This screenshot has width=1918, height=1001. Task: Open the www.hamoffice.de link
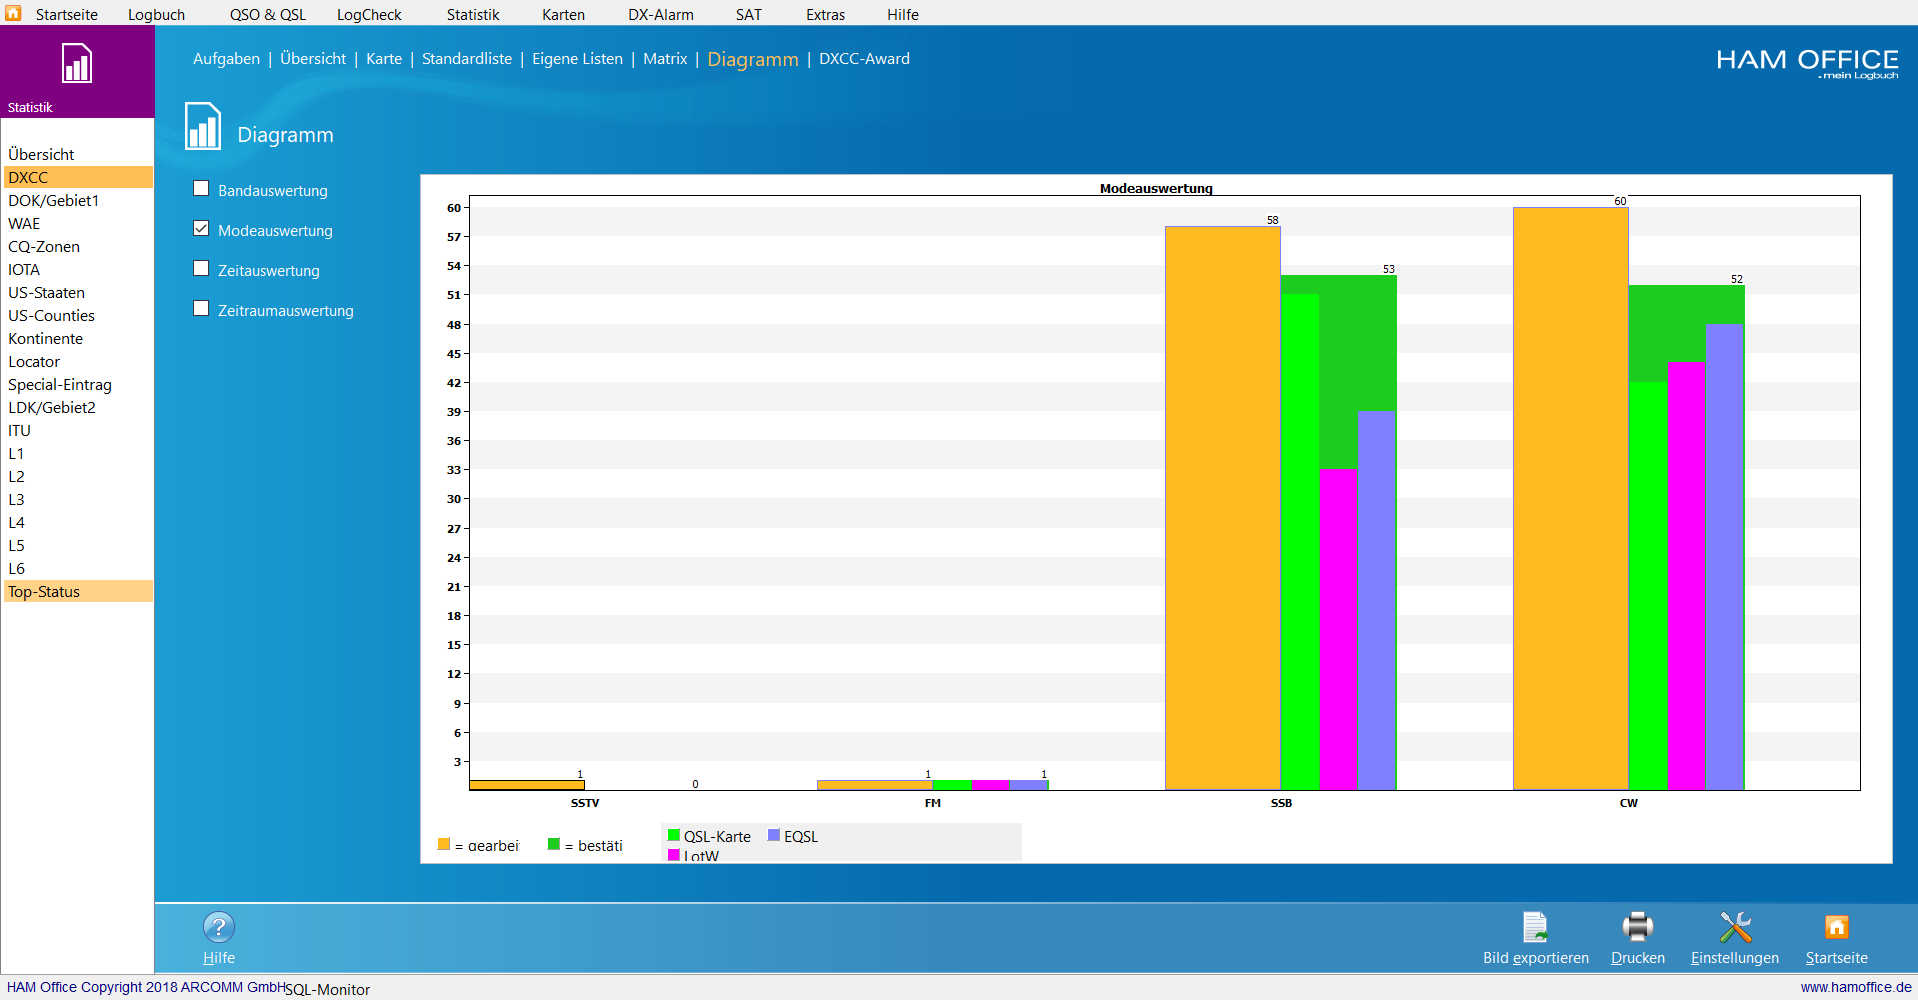[x=1856, y=987]
